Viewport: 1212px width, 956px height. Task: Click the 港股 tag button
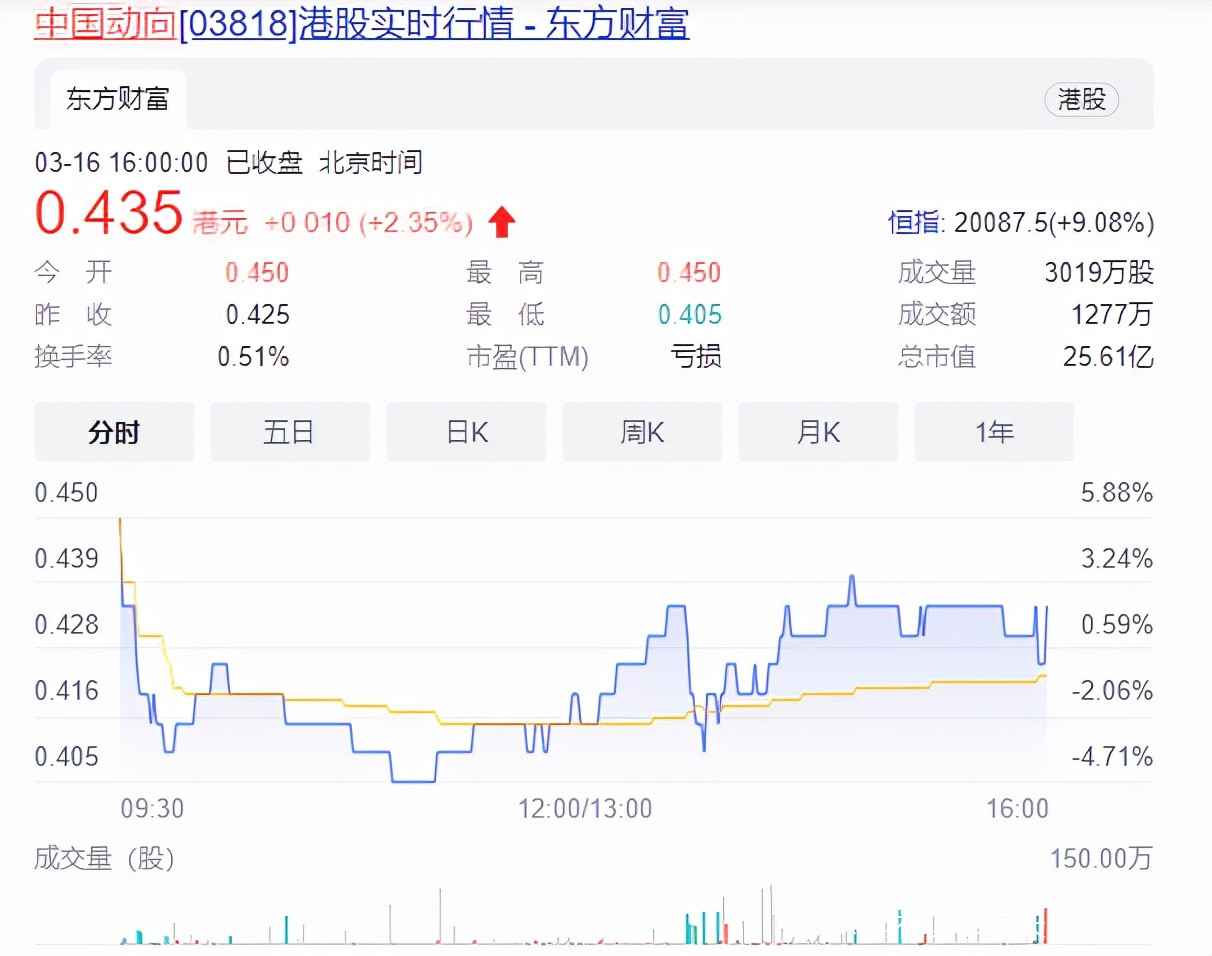1082,99
